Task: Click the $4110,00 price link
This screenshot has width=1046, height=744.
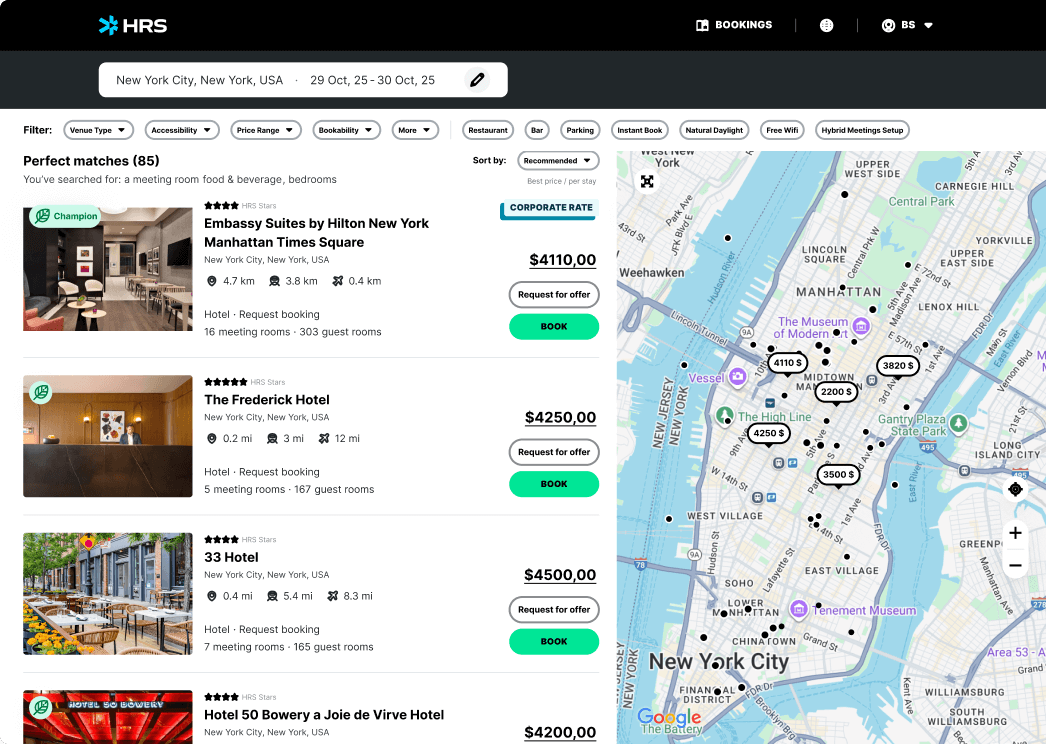Action: [x=562, y=260]
